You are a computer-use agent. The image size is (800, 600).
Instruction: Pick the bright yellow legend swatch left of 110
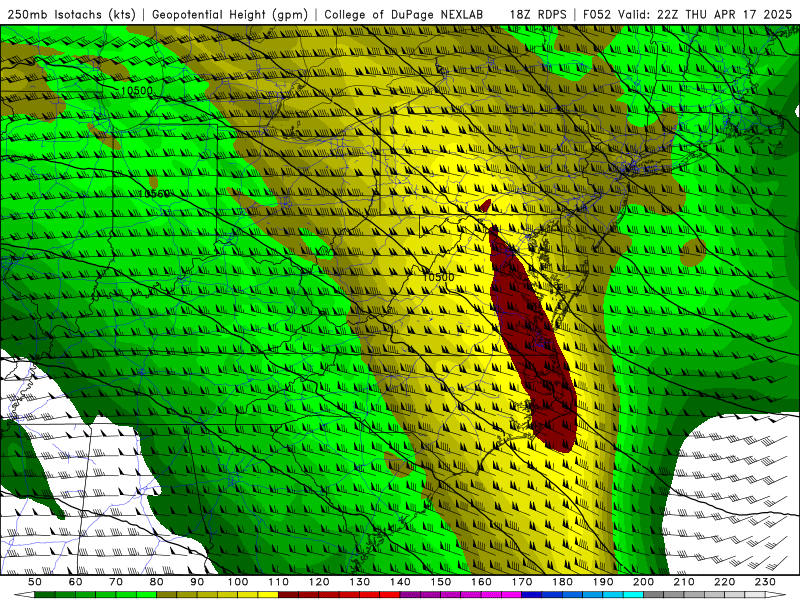coord(268,595)
